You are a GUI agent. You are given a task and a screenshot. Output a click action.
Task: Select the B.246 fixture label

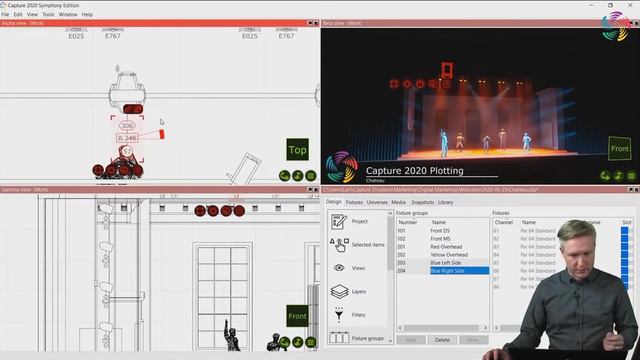click(x=127, y=138)
